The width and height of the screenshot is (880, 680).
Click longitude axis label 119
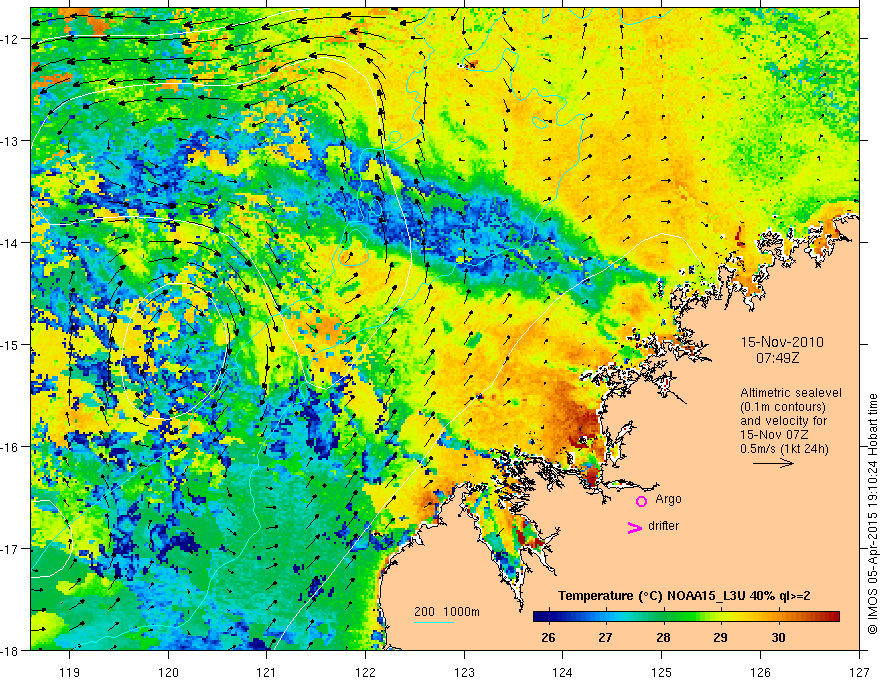pos(70,672)
